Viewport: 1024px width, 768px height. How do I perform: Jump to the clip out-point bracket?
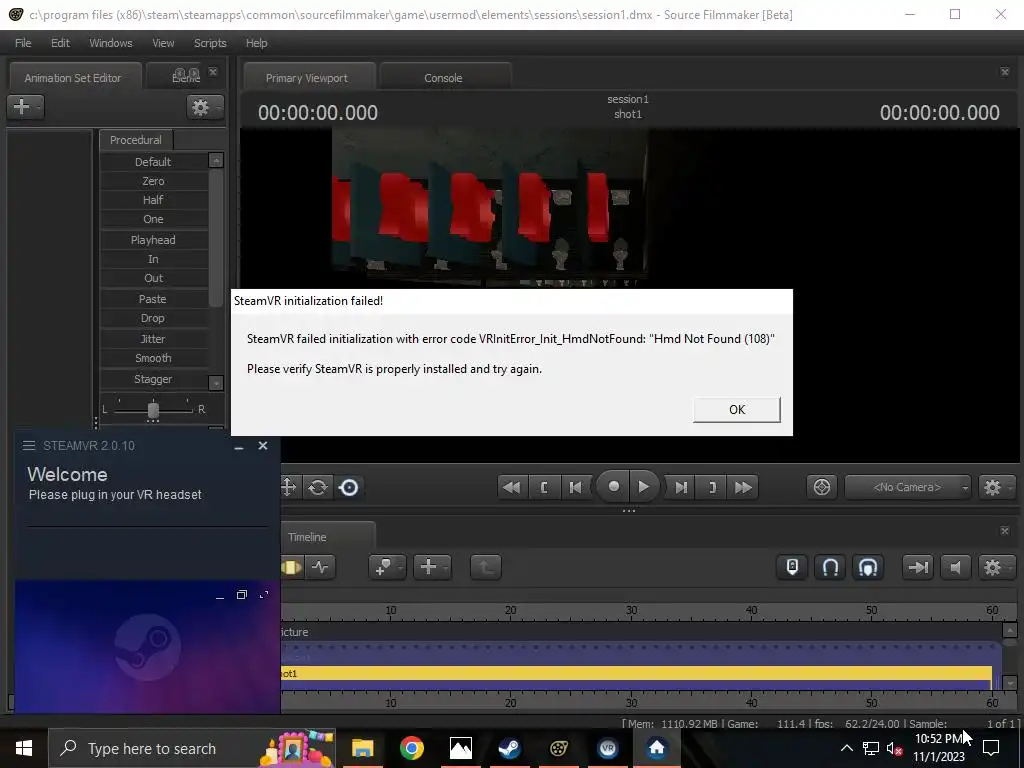pyautogui.click(x=712, y=487)
